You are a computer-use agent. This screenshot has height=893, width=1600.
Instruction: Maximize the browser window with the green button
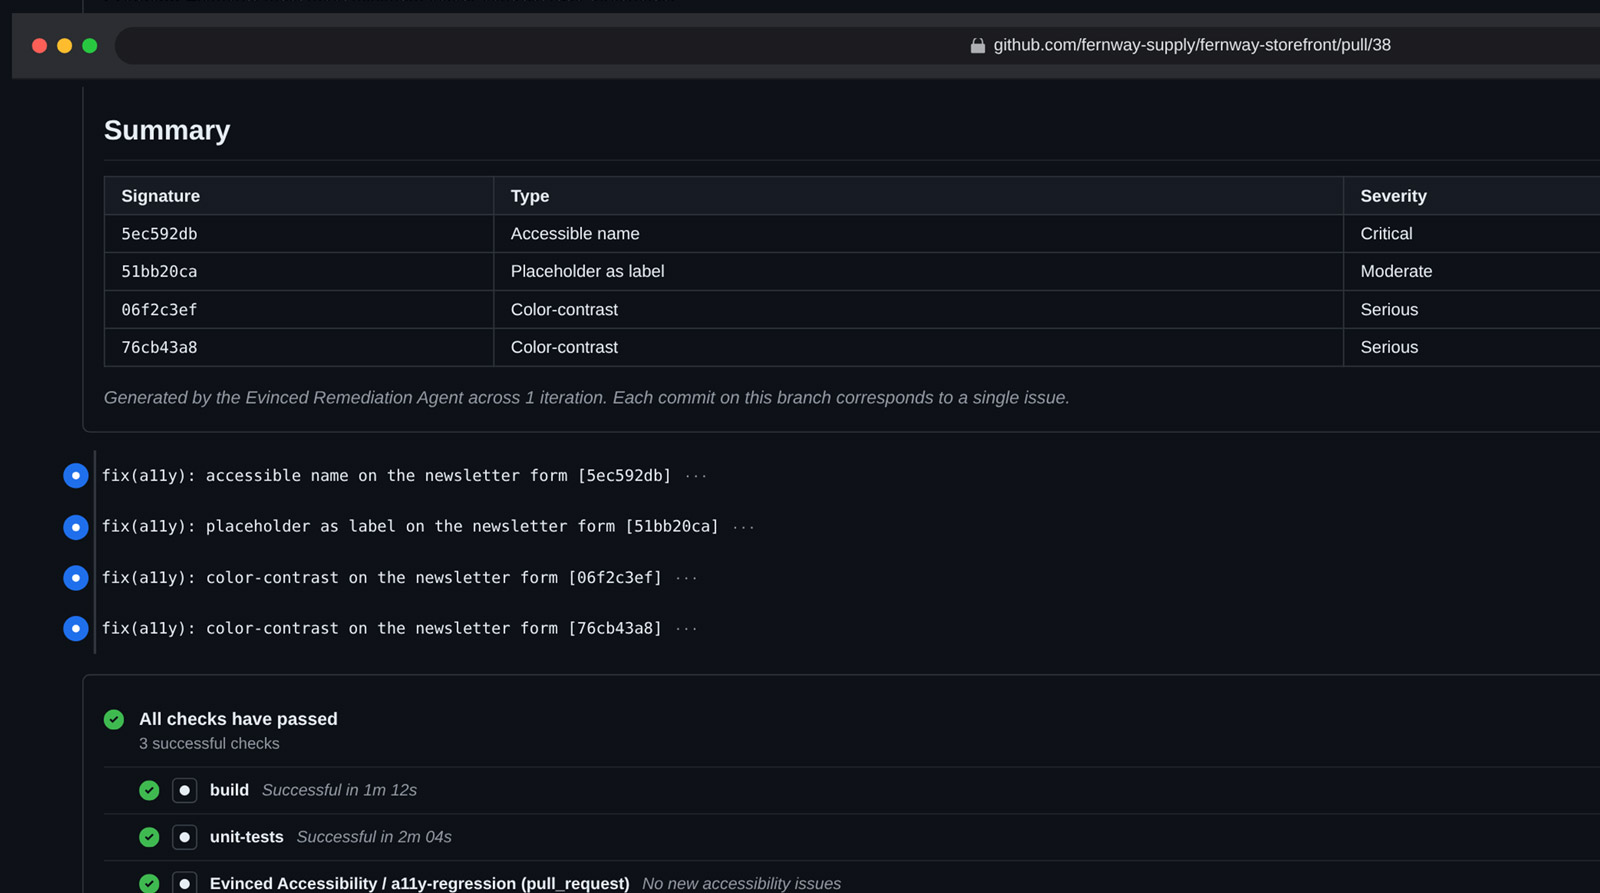point(89,46)
